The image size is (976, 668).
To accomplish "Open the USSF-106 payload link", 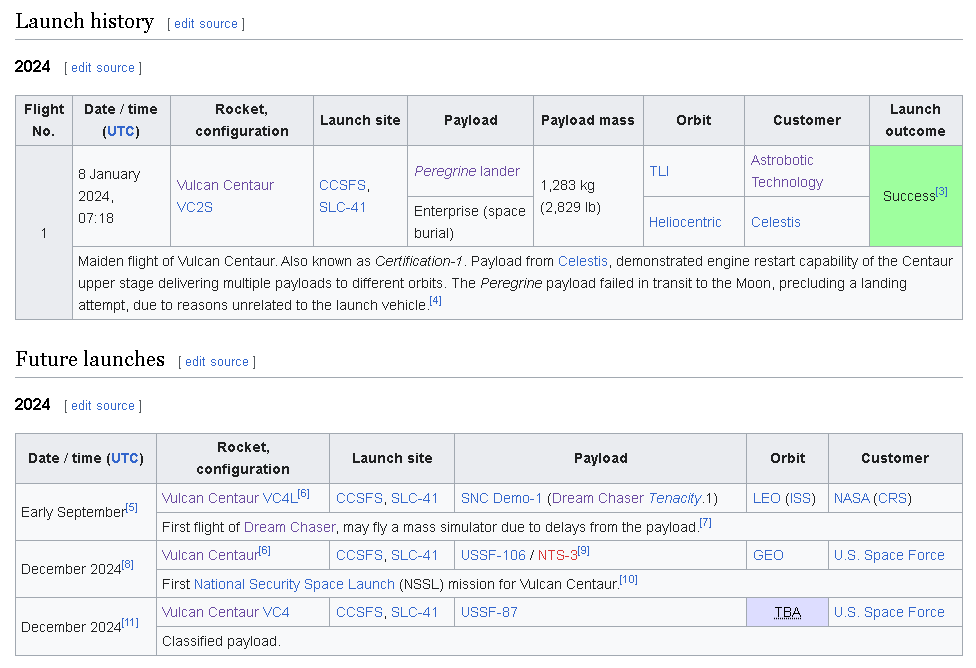I will coord(493,555).
